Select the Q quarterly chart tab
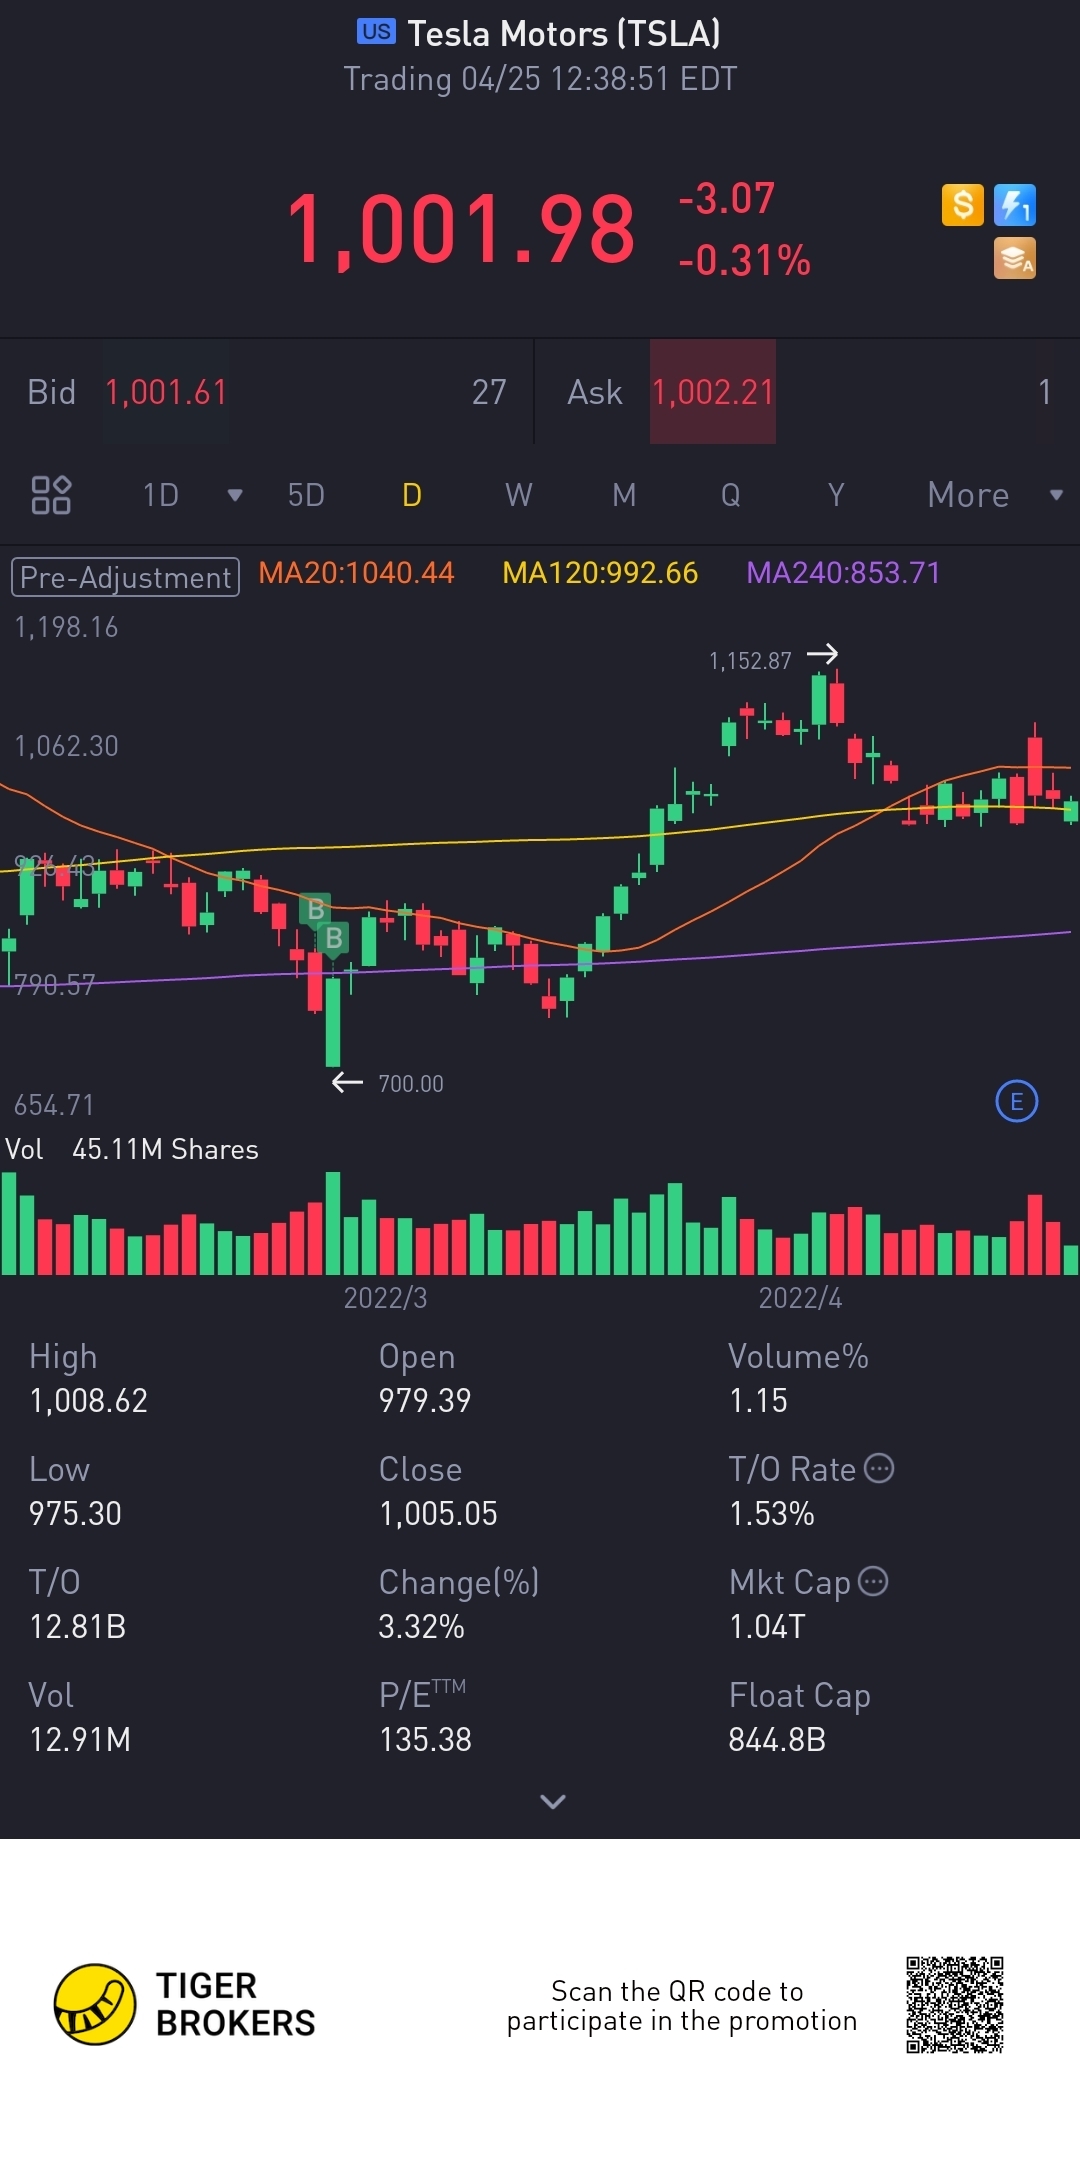This screenshot has height=2171, width=1080. pos(731,495)
